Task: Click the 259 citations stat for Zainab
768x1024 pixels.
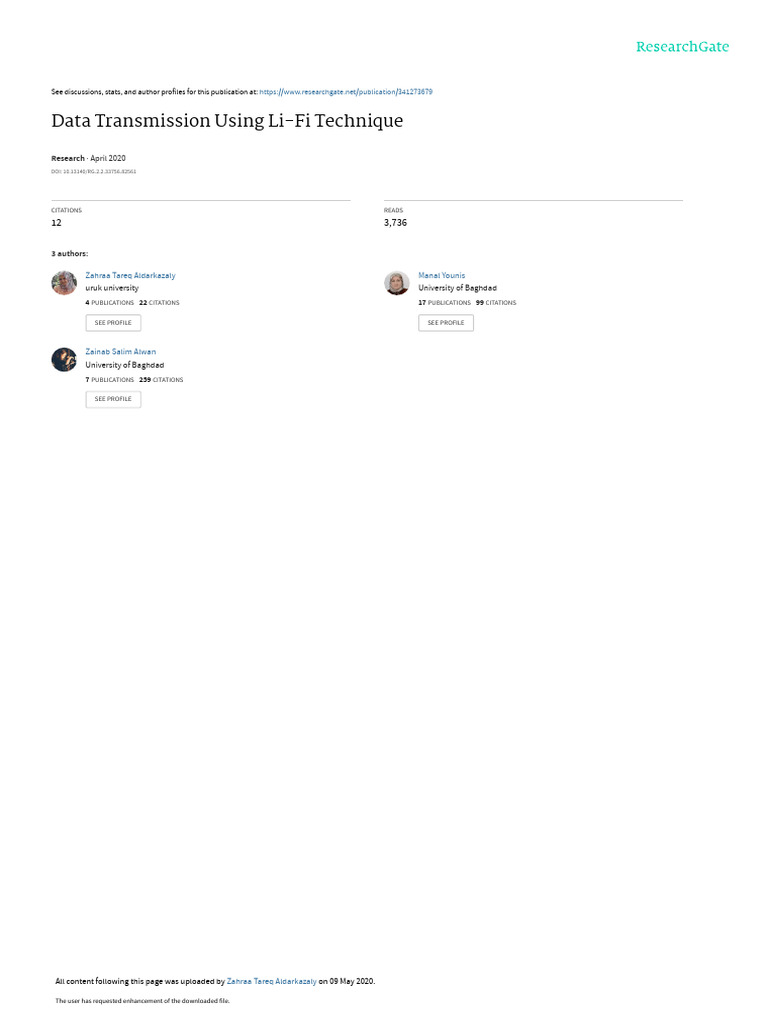Action: pos(161,379)
